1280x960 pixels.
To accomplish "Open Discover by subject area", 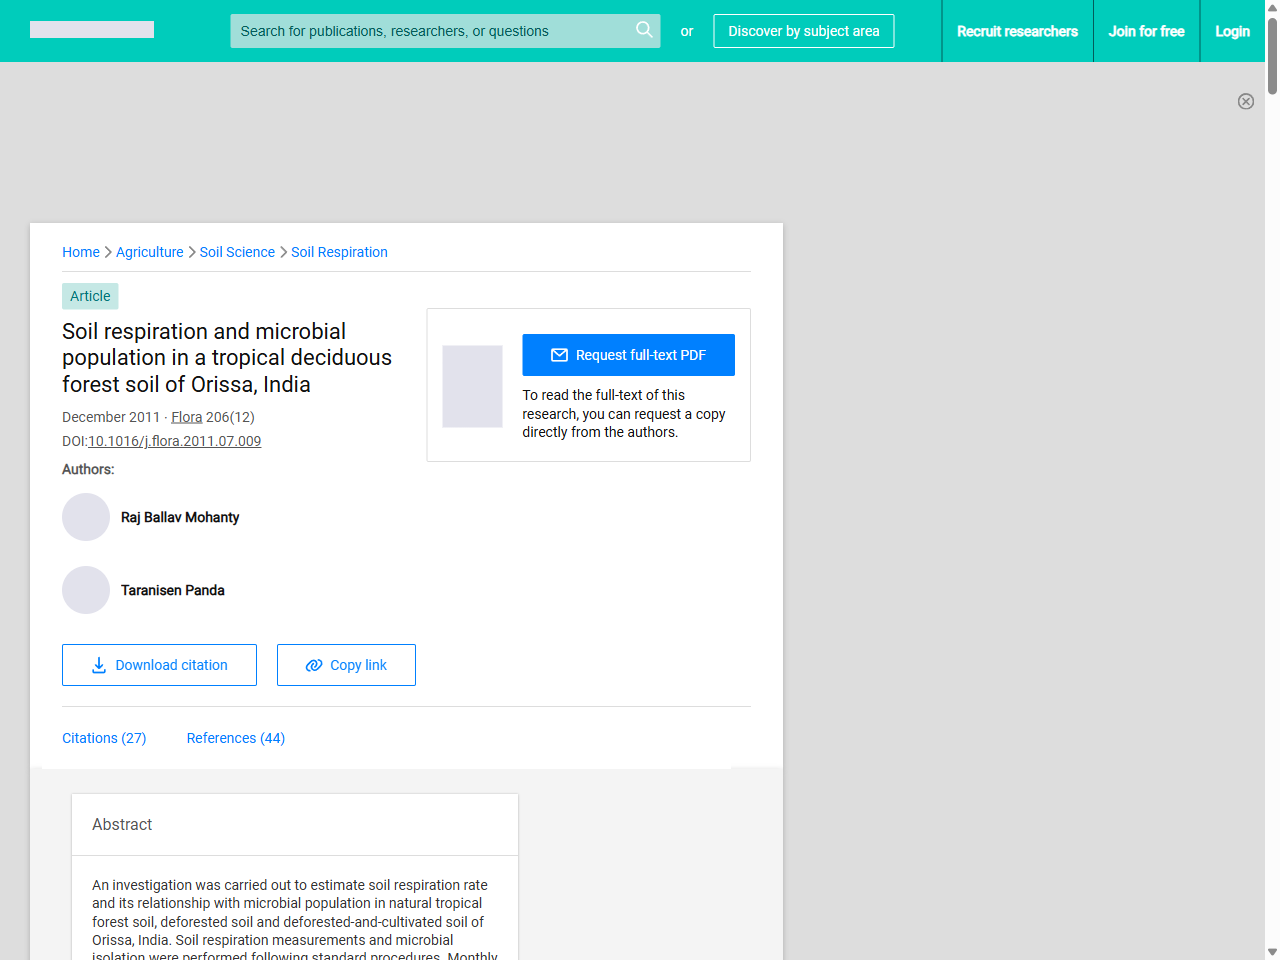I will click(804, 31).
